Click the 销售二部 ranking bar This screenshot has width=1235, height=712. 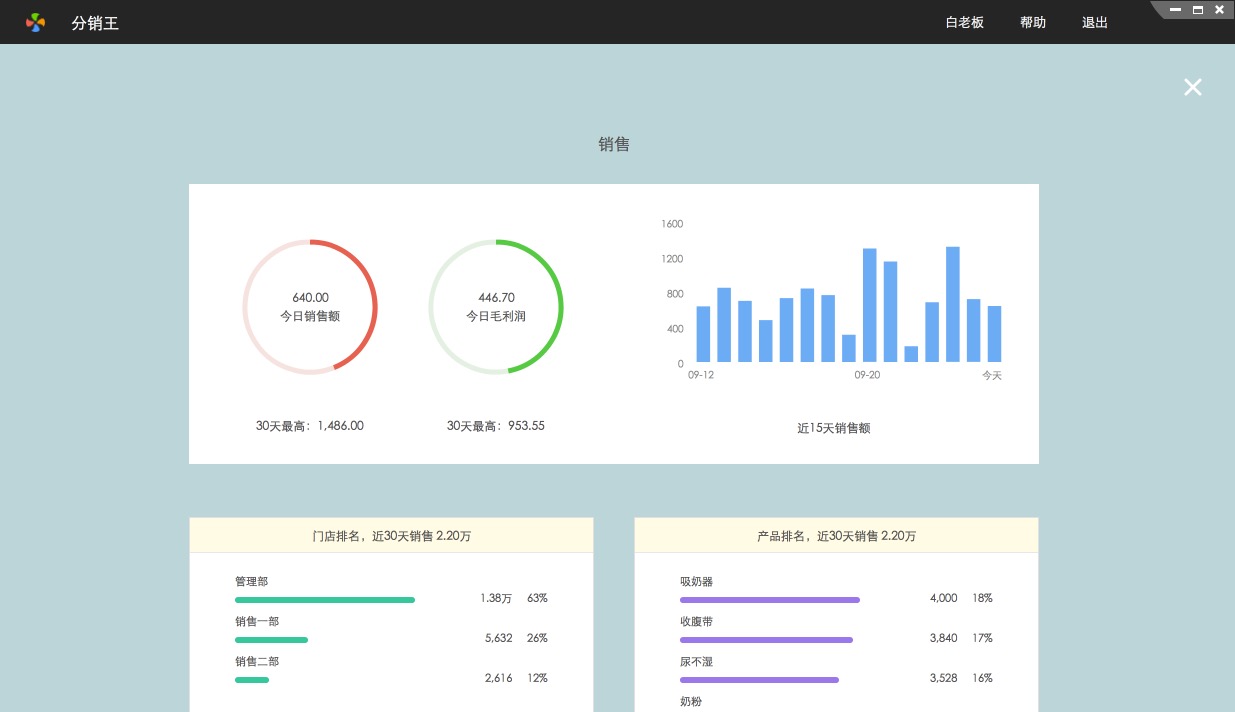pyautogui.click(x=252, y=680)
